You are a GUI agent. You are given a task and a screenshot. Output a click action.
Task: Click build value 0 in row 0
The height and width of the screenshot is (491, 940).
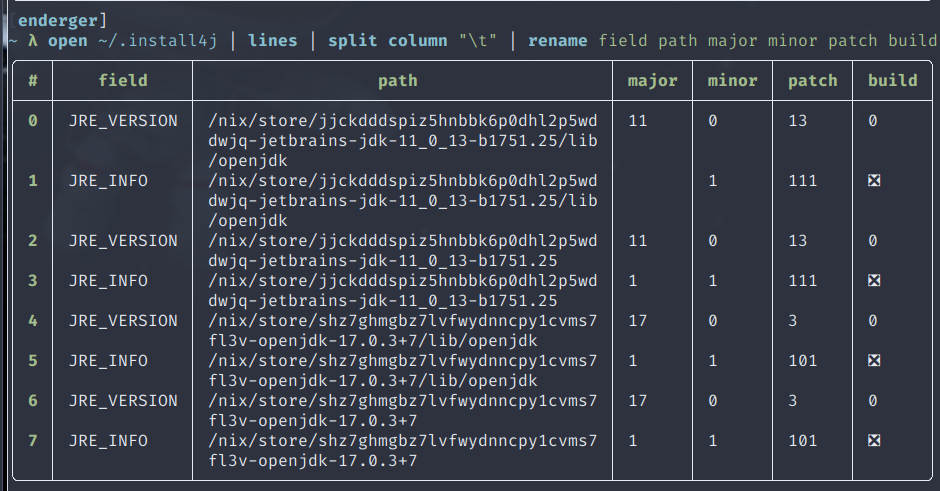point(873,121)
